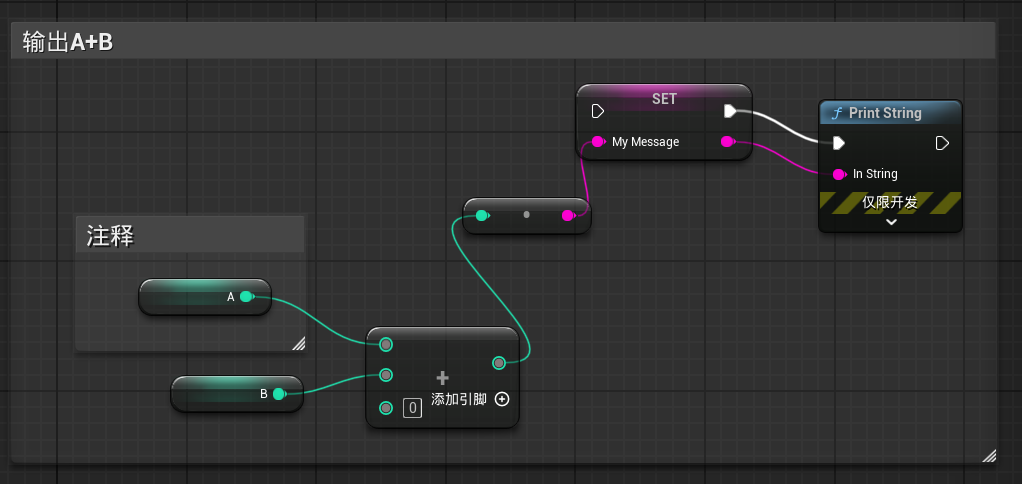This screenshot has width=1022, height=484.
Task: Click variable A's output pin
Action: (x=246, y=296)
